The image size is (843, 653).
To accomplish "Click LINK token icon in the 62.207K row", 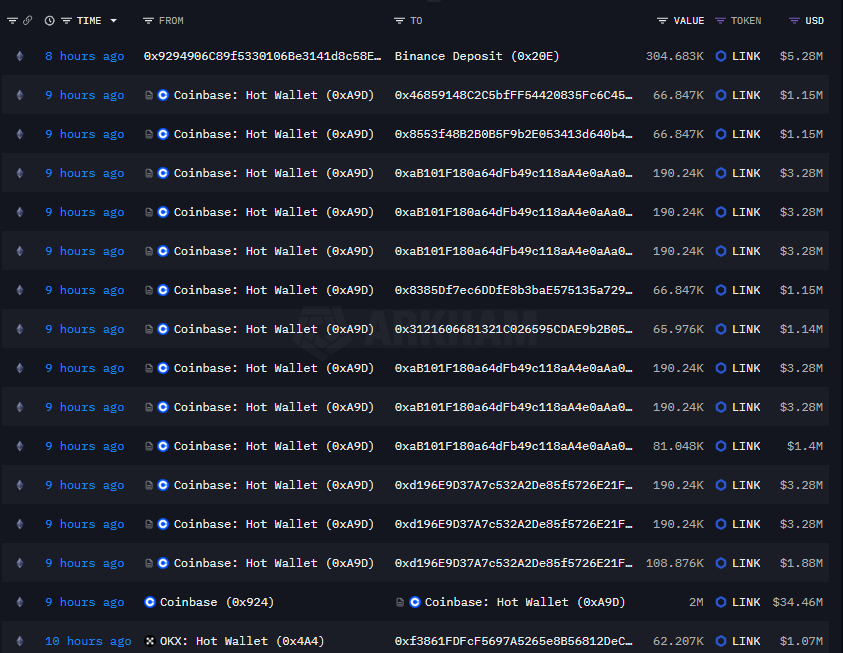I will click(x=721, y=641).
